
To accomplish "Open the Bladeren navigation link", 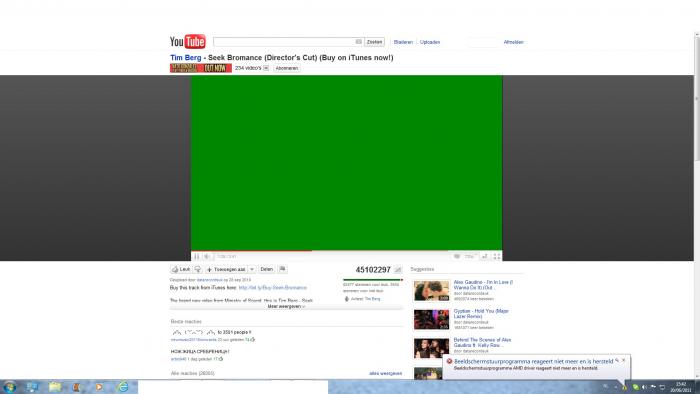I will click(403, 42).
